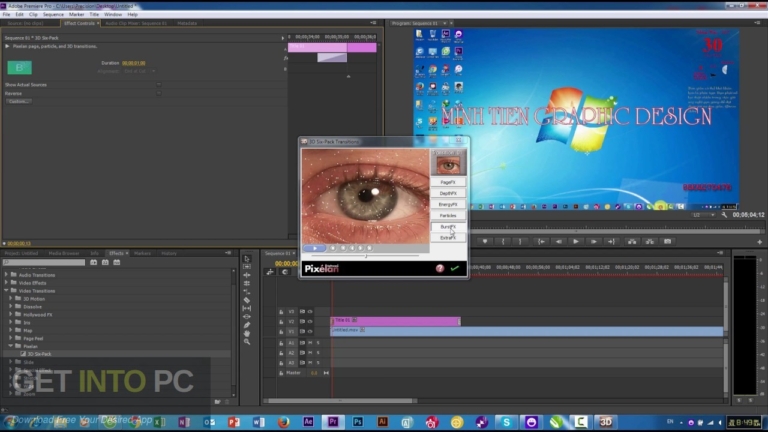Click the Particles button
768x432 pixels.
point(448,216)
